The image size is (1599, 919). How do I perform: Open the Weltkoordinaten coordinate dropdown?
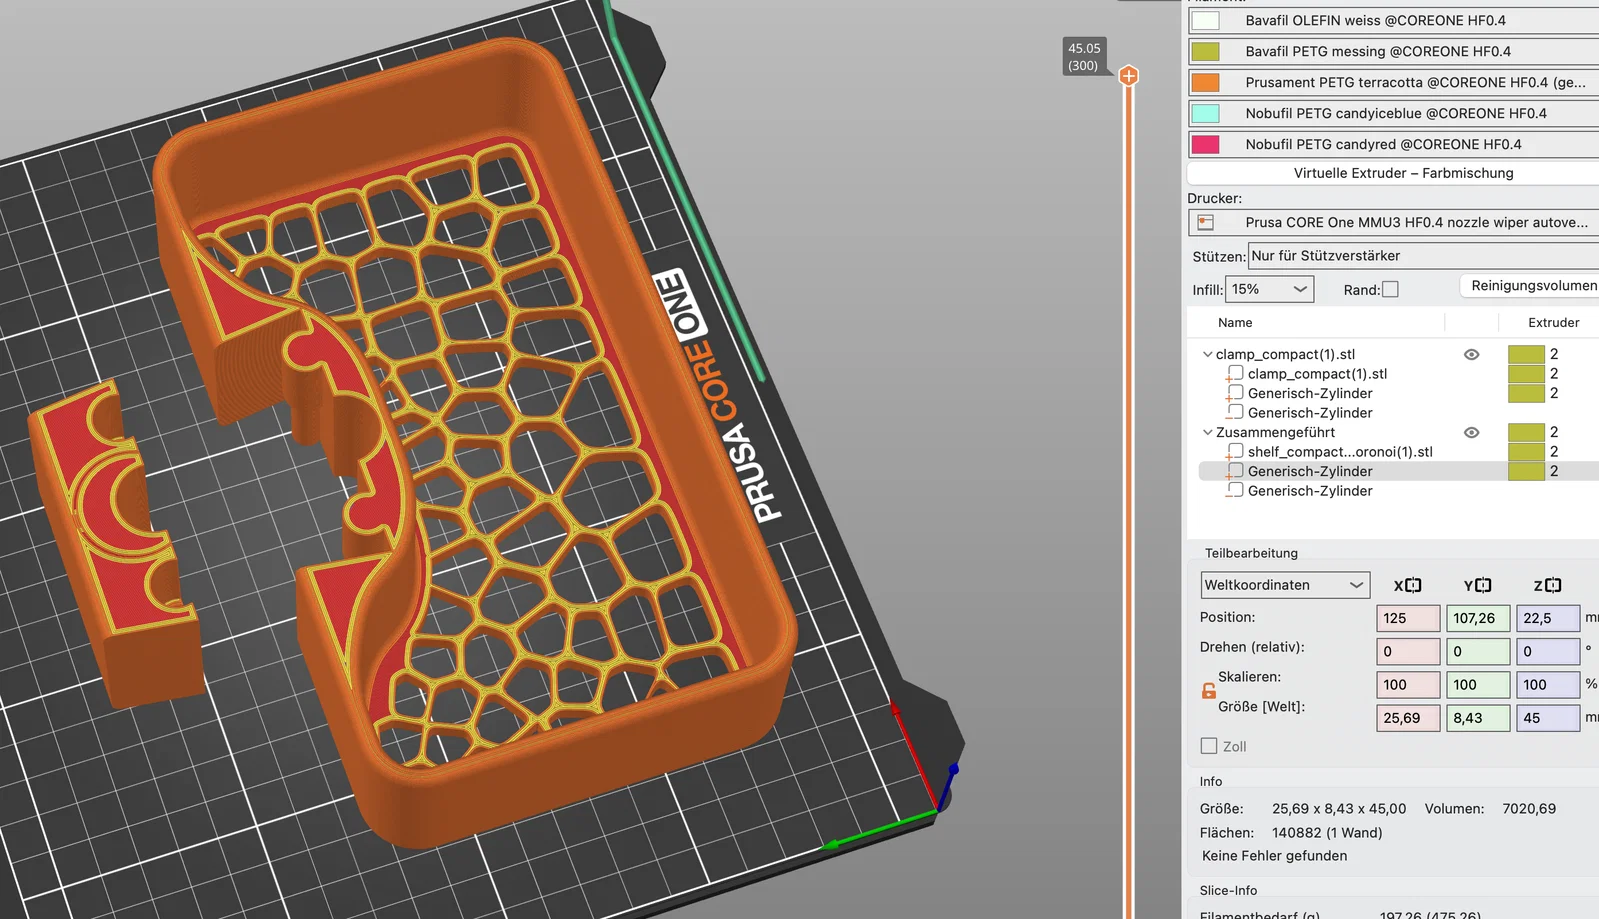point(1285,585)
